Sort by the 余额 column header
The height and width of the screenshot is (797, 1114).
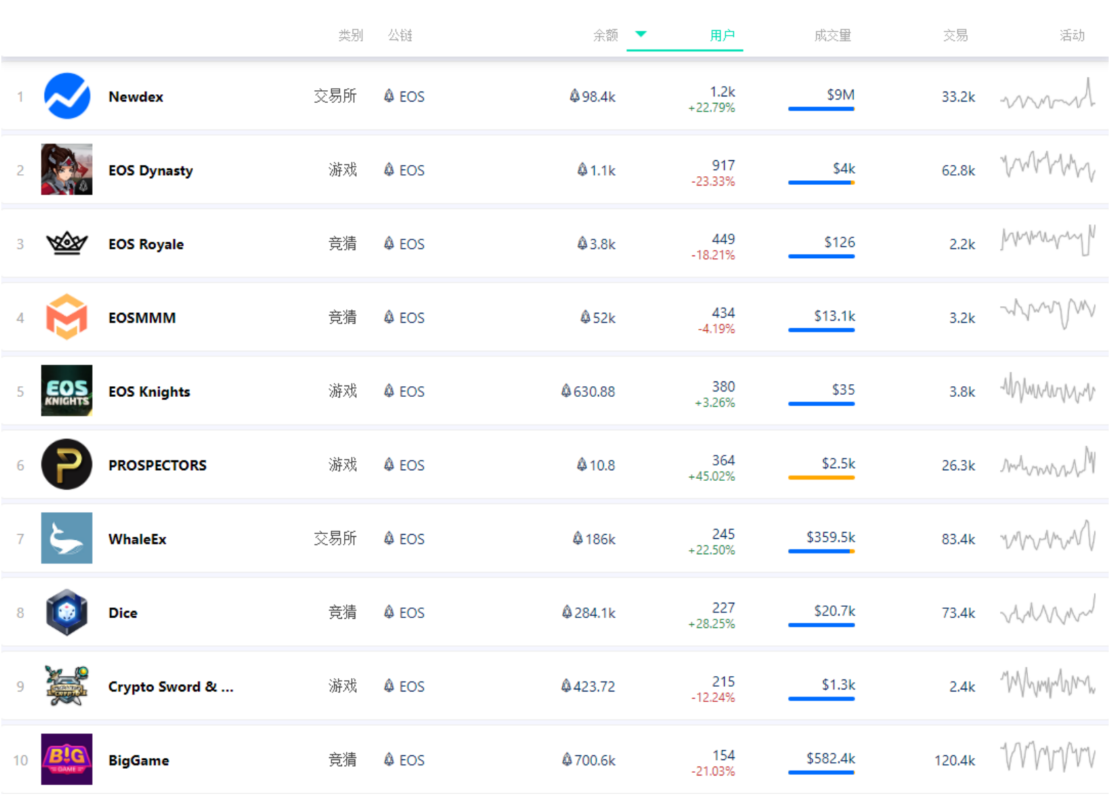coord(605,36)
